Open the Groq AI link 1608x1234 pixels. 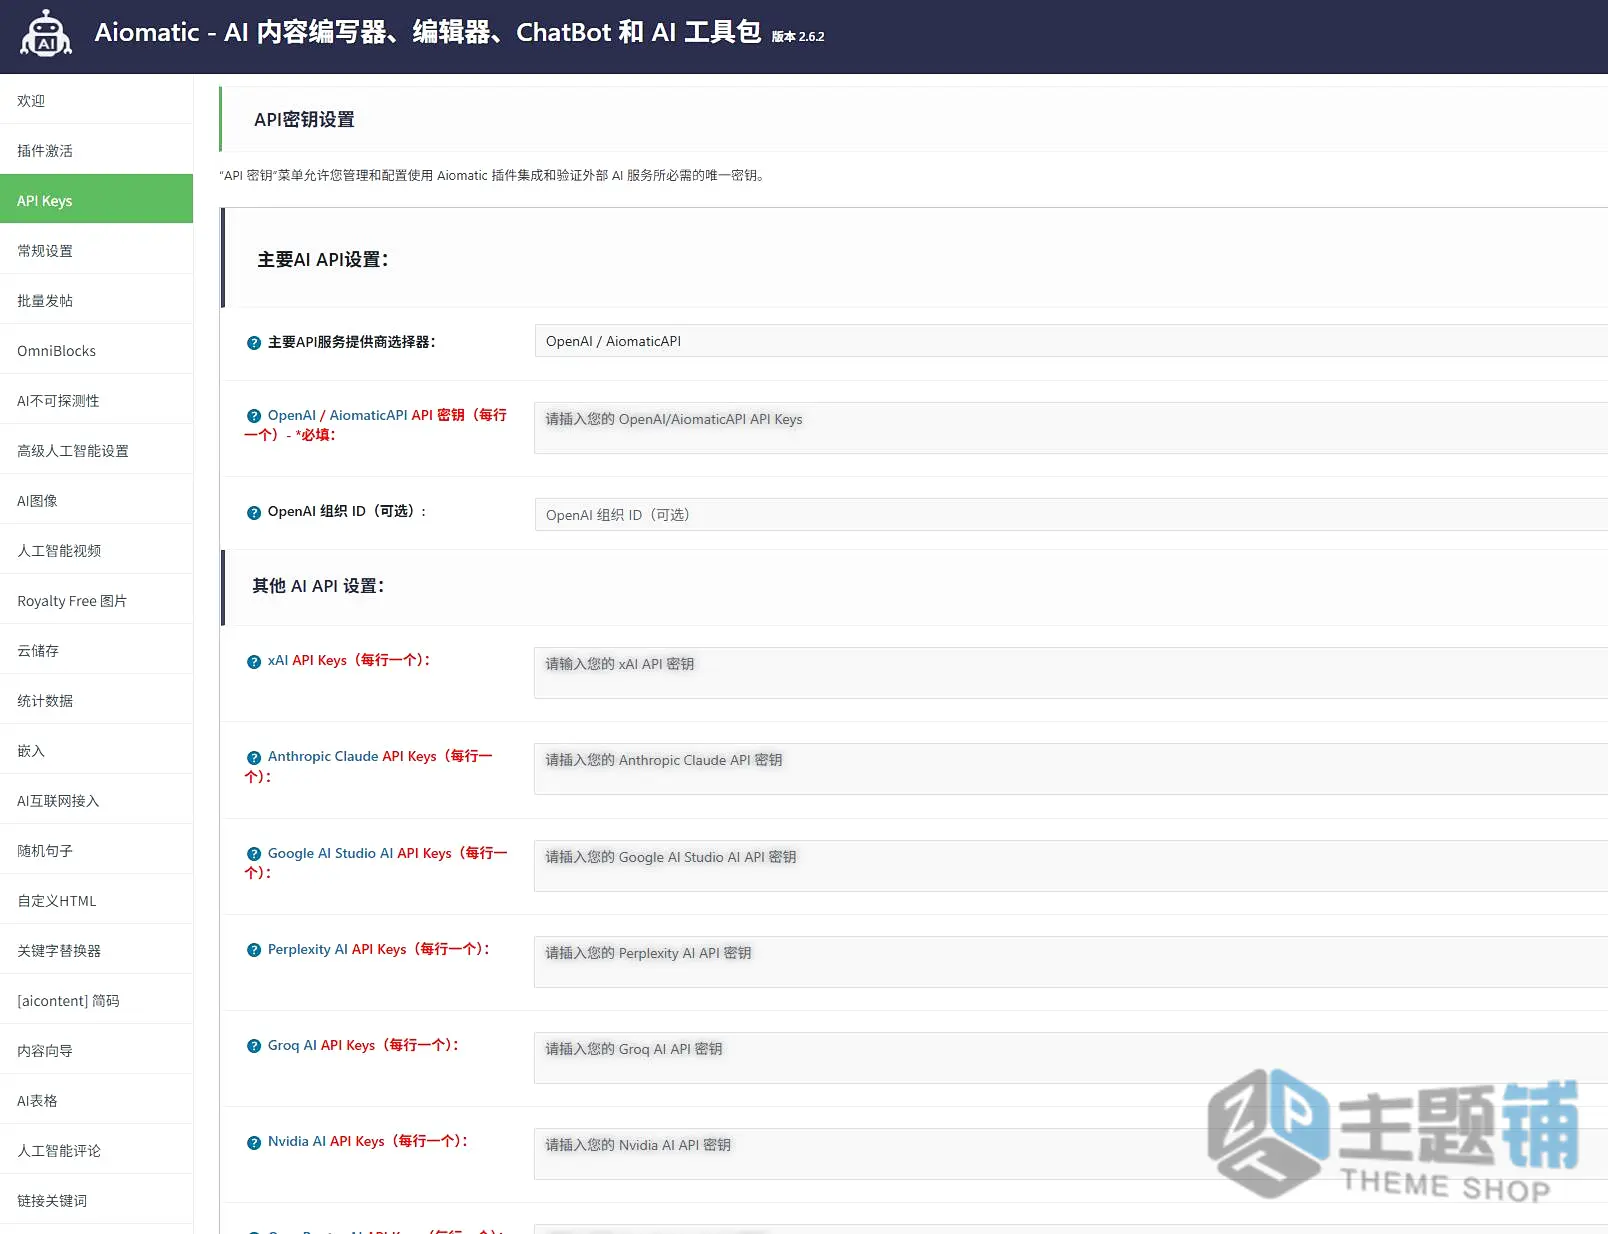point(292,1045)
